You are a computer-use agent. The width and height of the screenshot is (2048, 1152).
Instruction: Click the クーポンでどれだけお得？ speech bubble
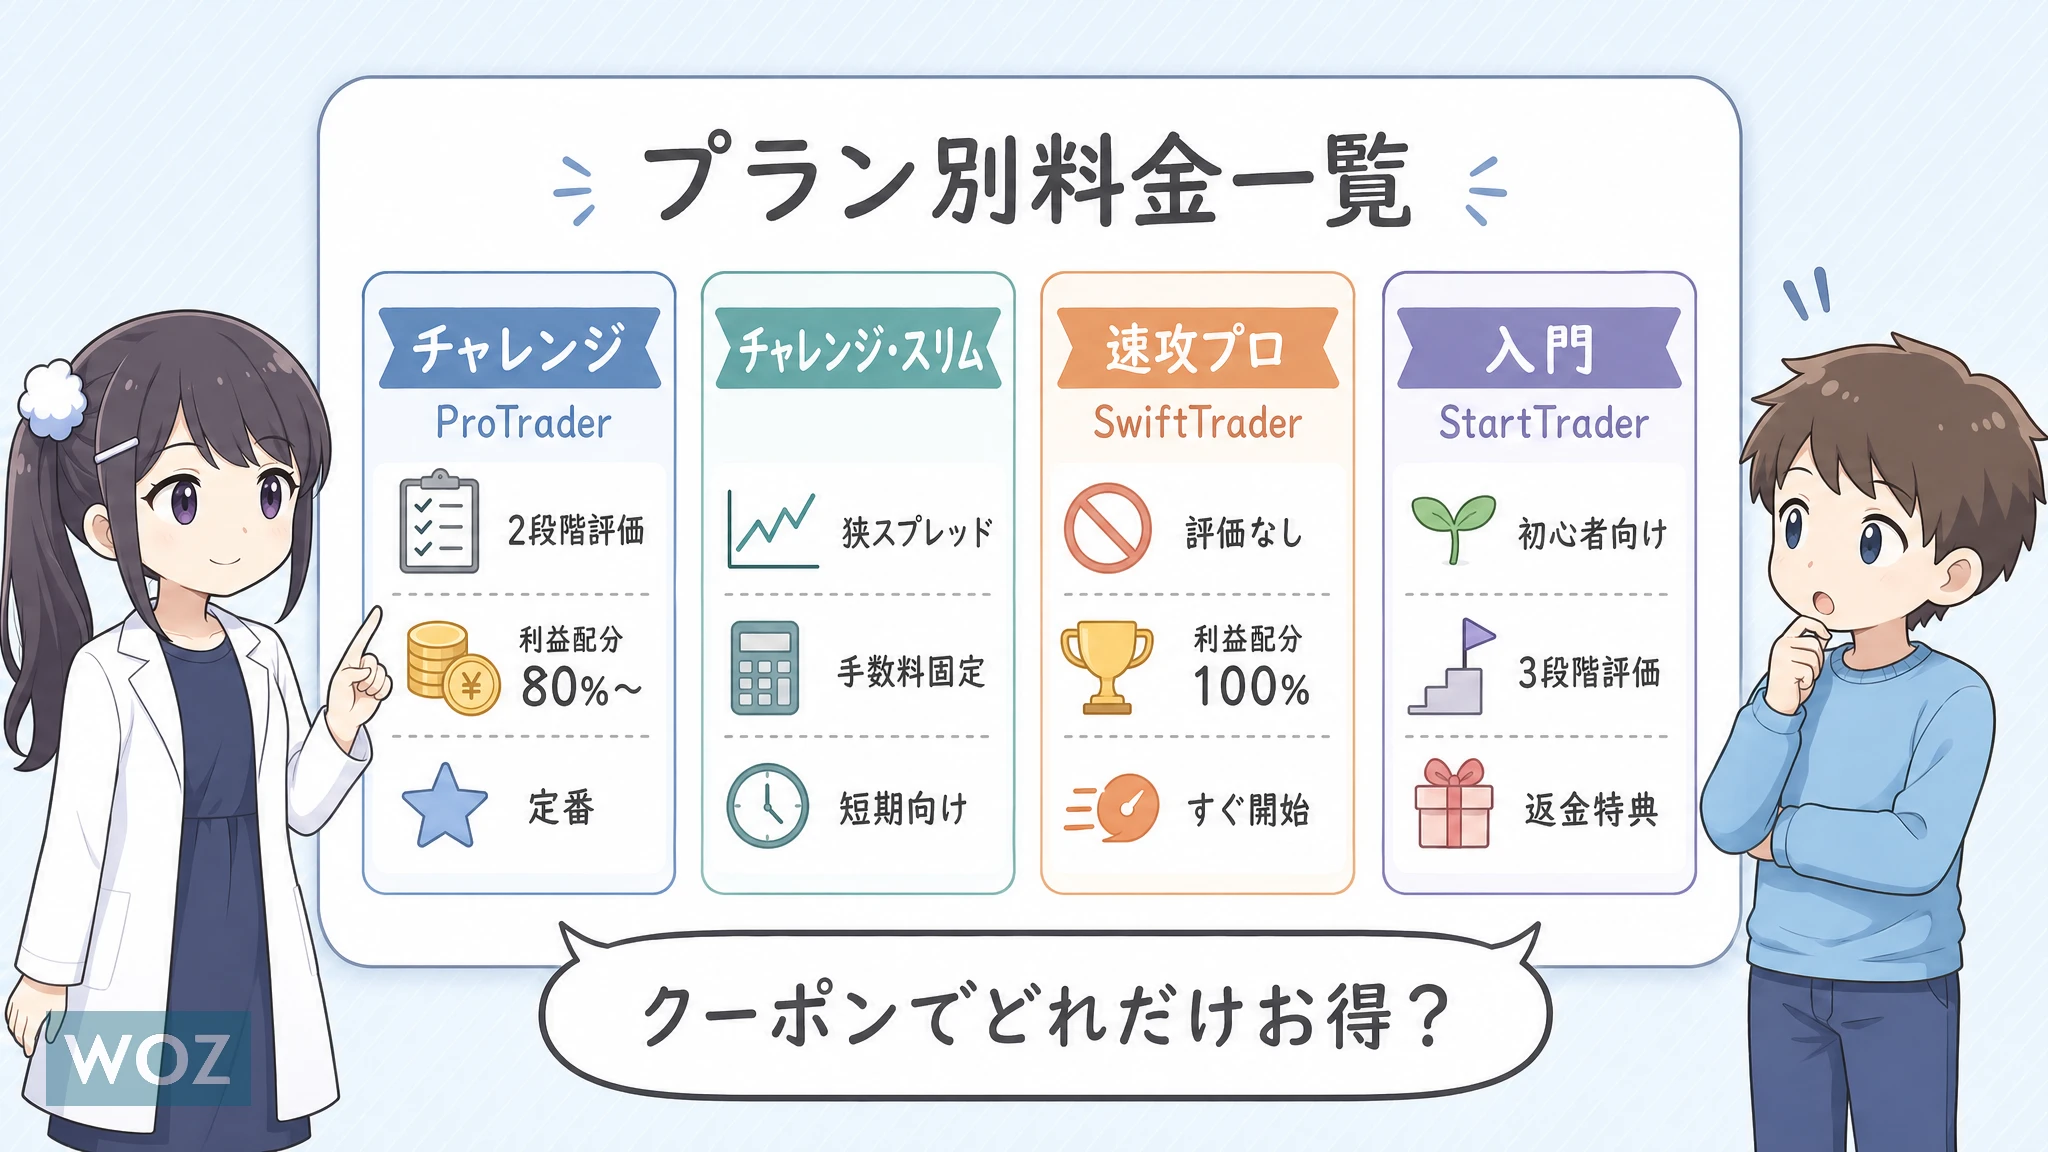(1044, 1015)
